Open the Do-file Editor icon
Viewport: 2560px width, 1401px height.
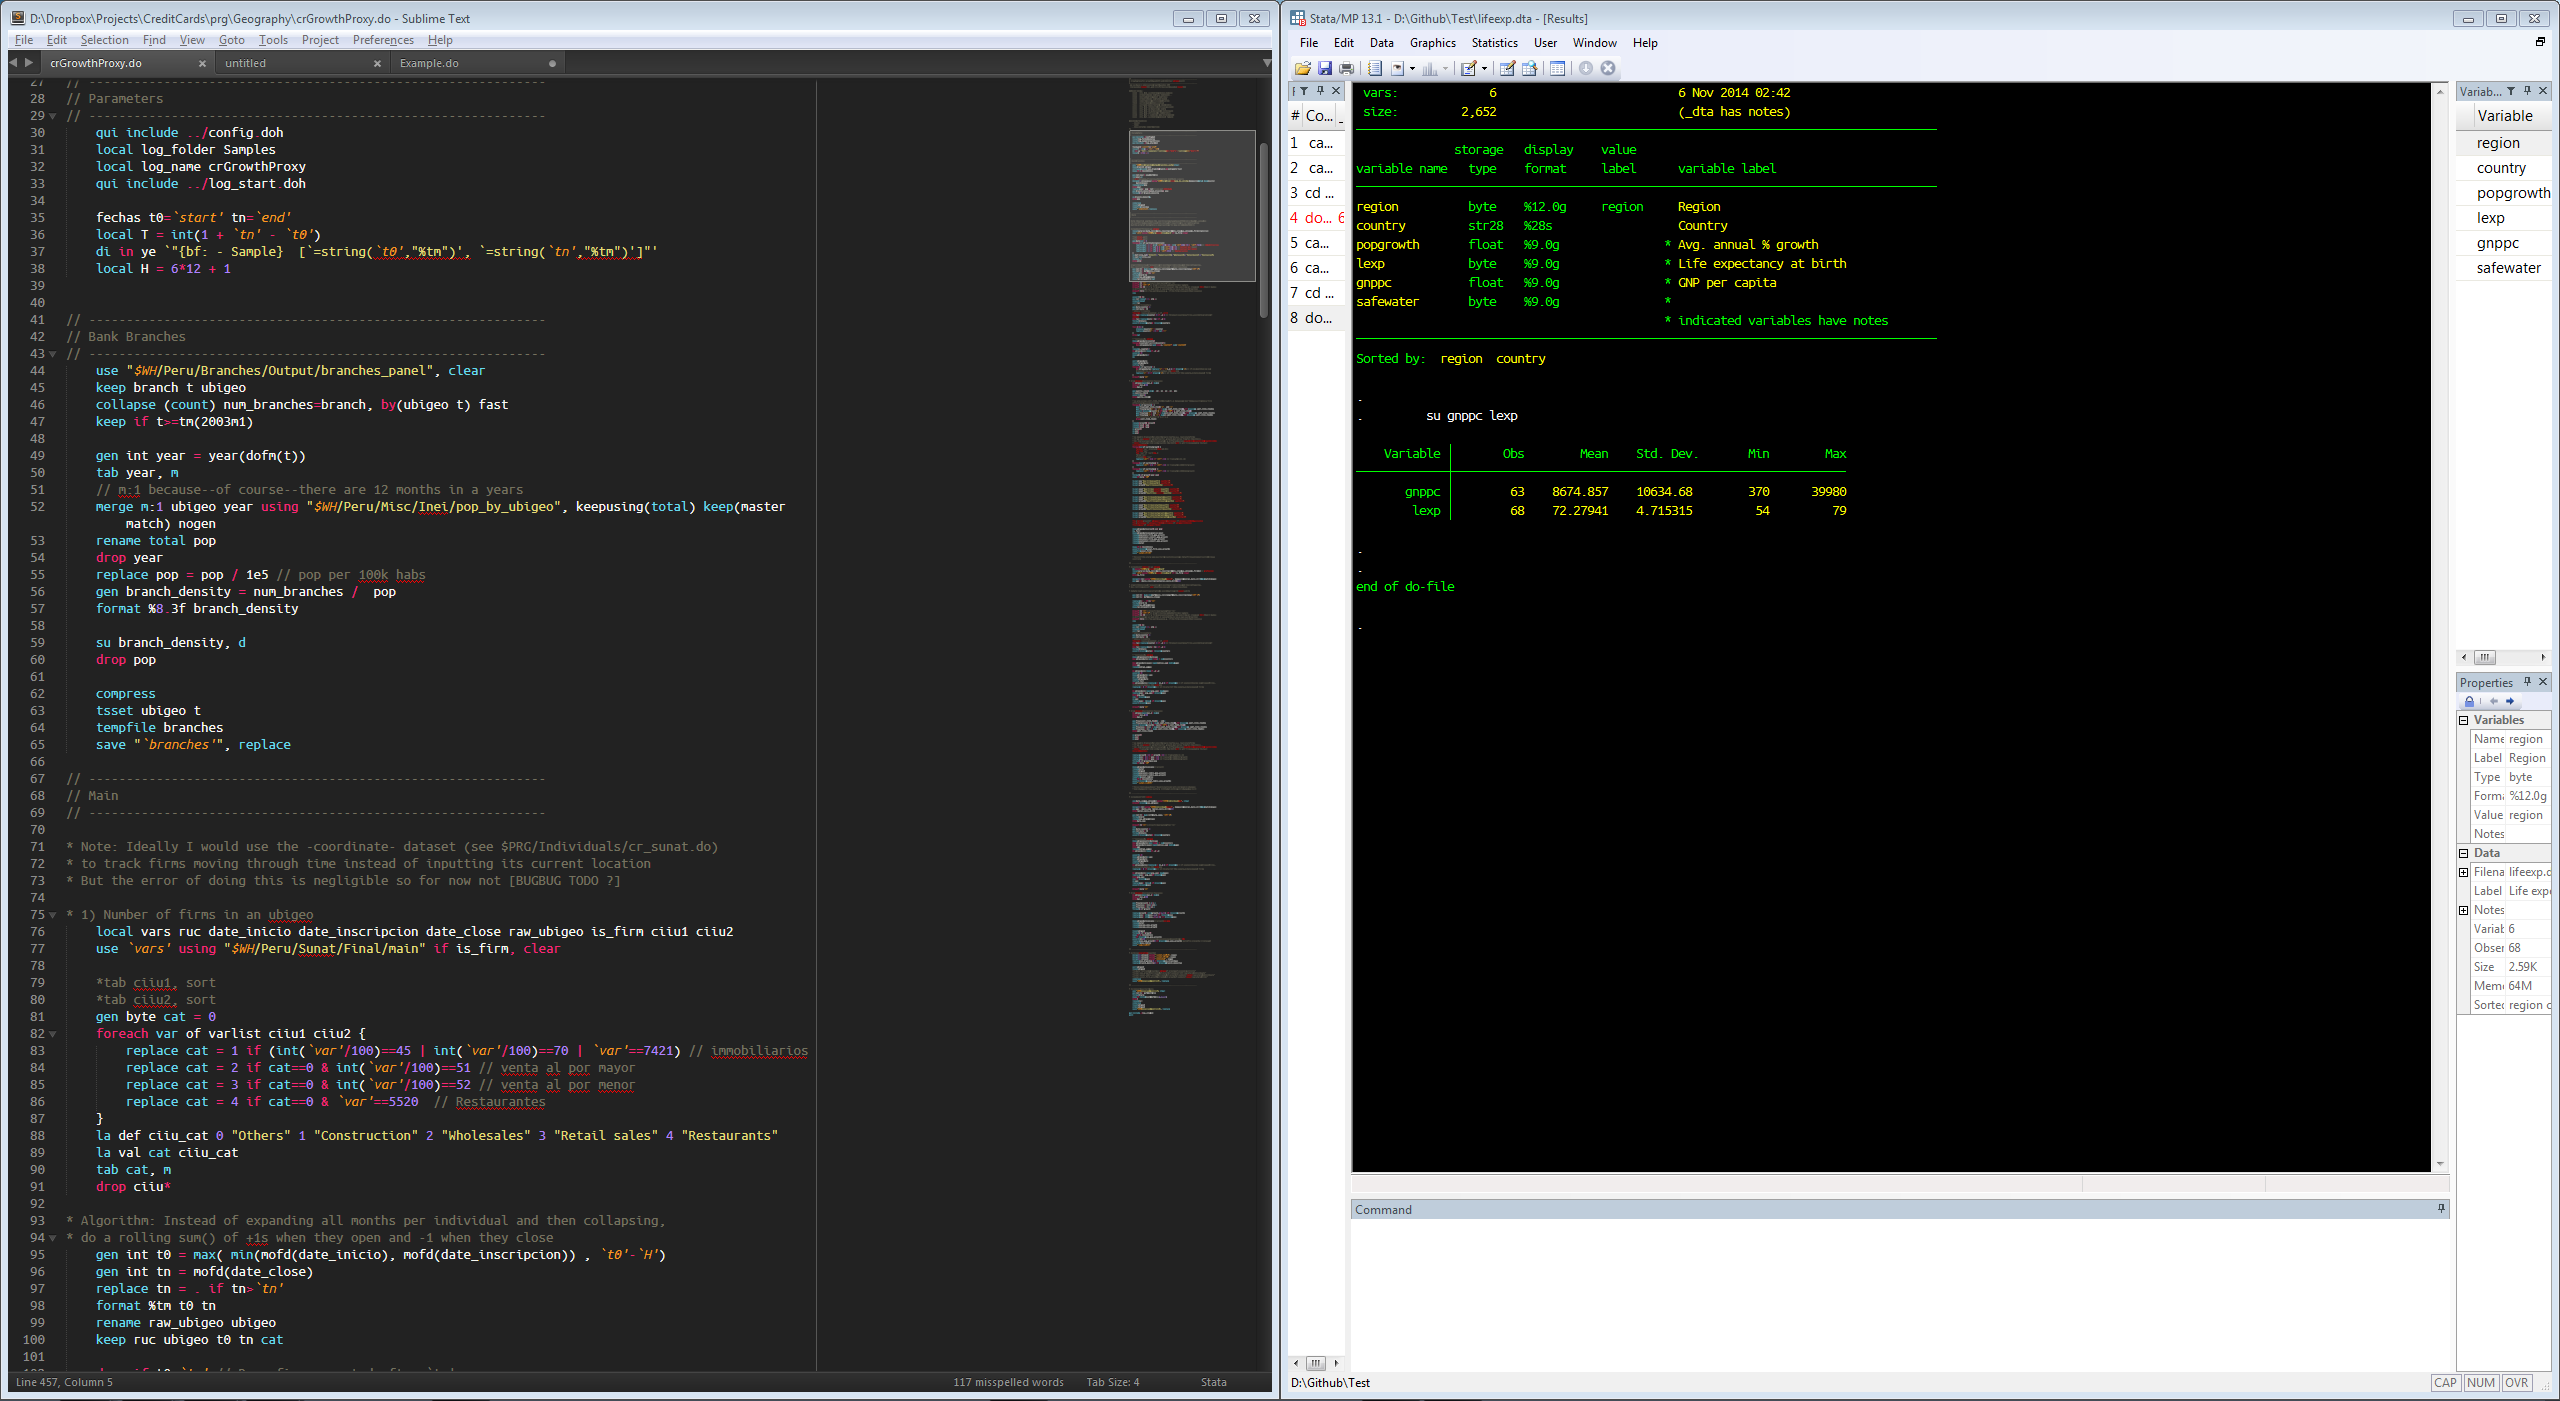(x=1467, y=68)
